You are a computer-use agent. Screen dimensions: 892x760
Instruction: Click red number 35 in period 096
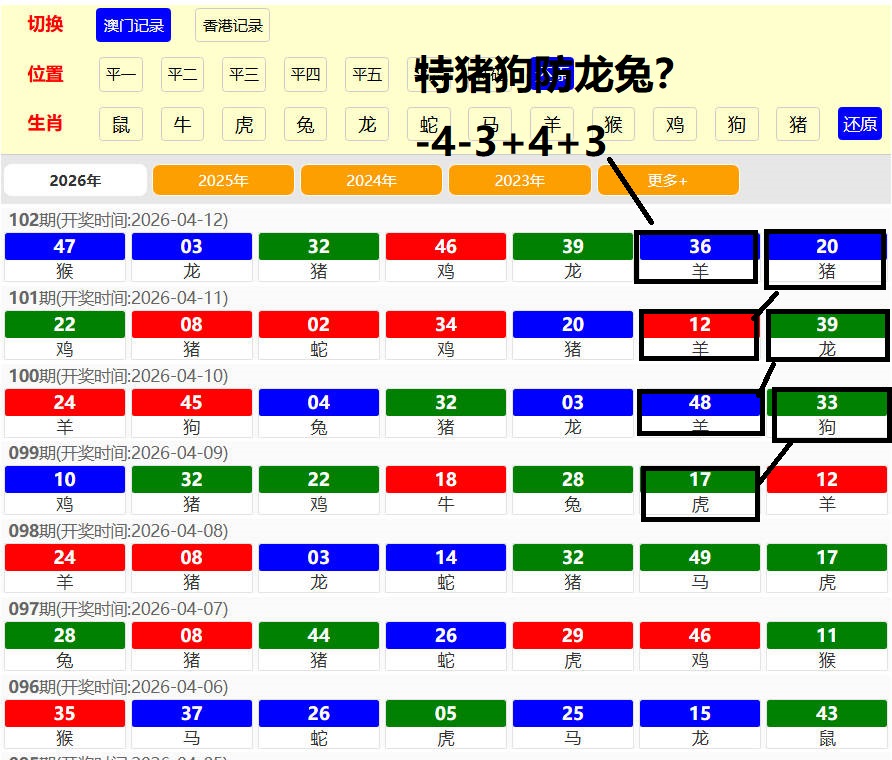point(65,713)
